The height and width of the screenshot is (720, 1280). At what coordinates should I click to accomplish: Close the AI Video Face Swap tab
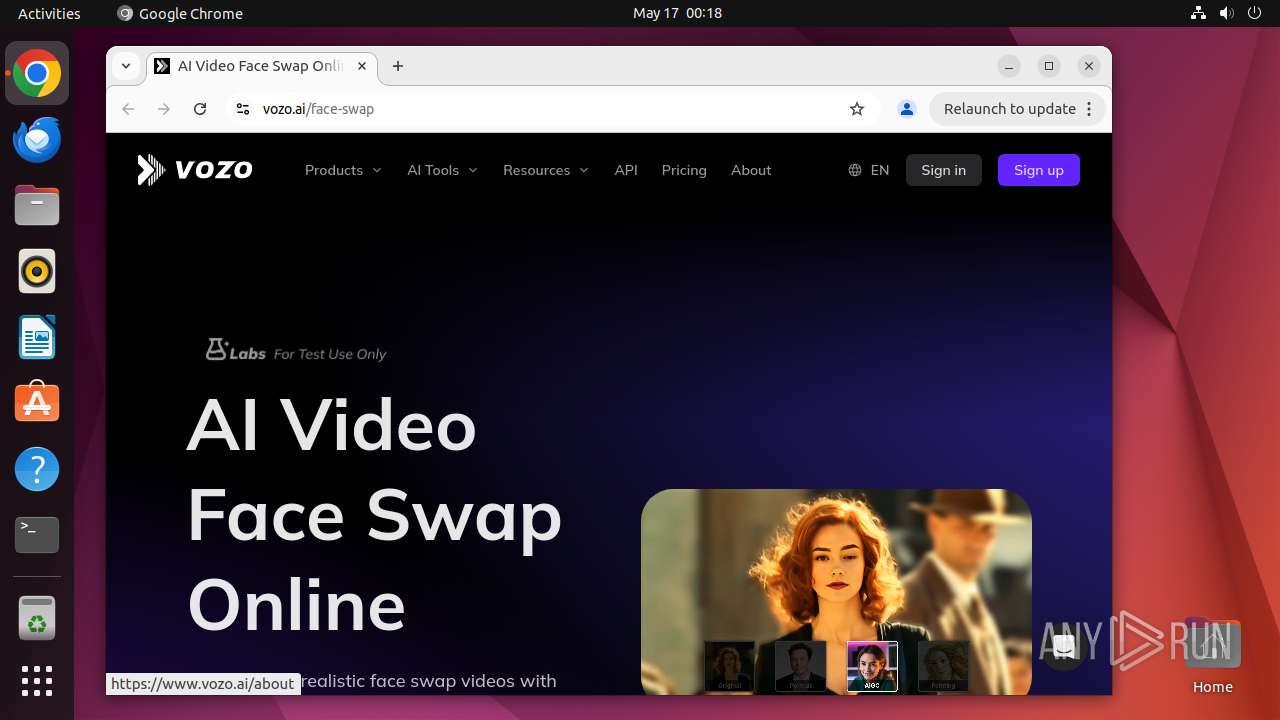point(362,66)
